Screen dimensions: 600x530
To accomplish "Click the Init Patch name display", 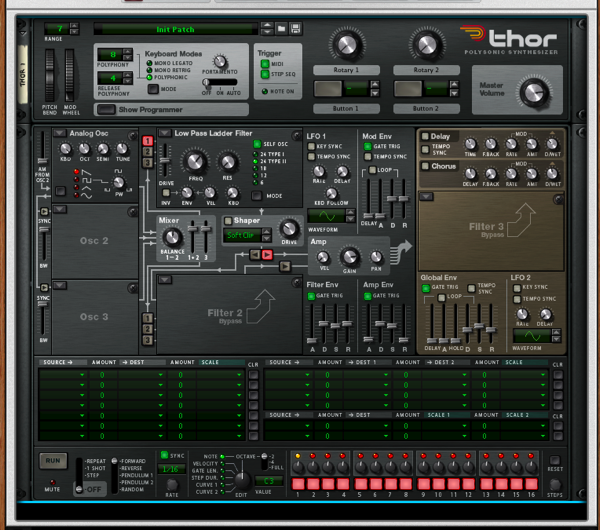I will click(x=176, y=29).
